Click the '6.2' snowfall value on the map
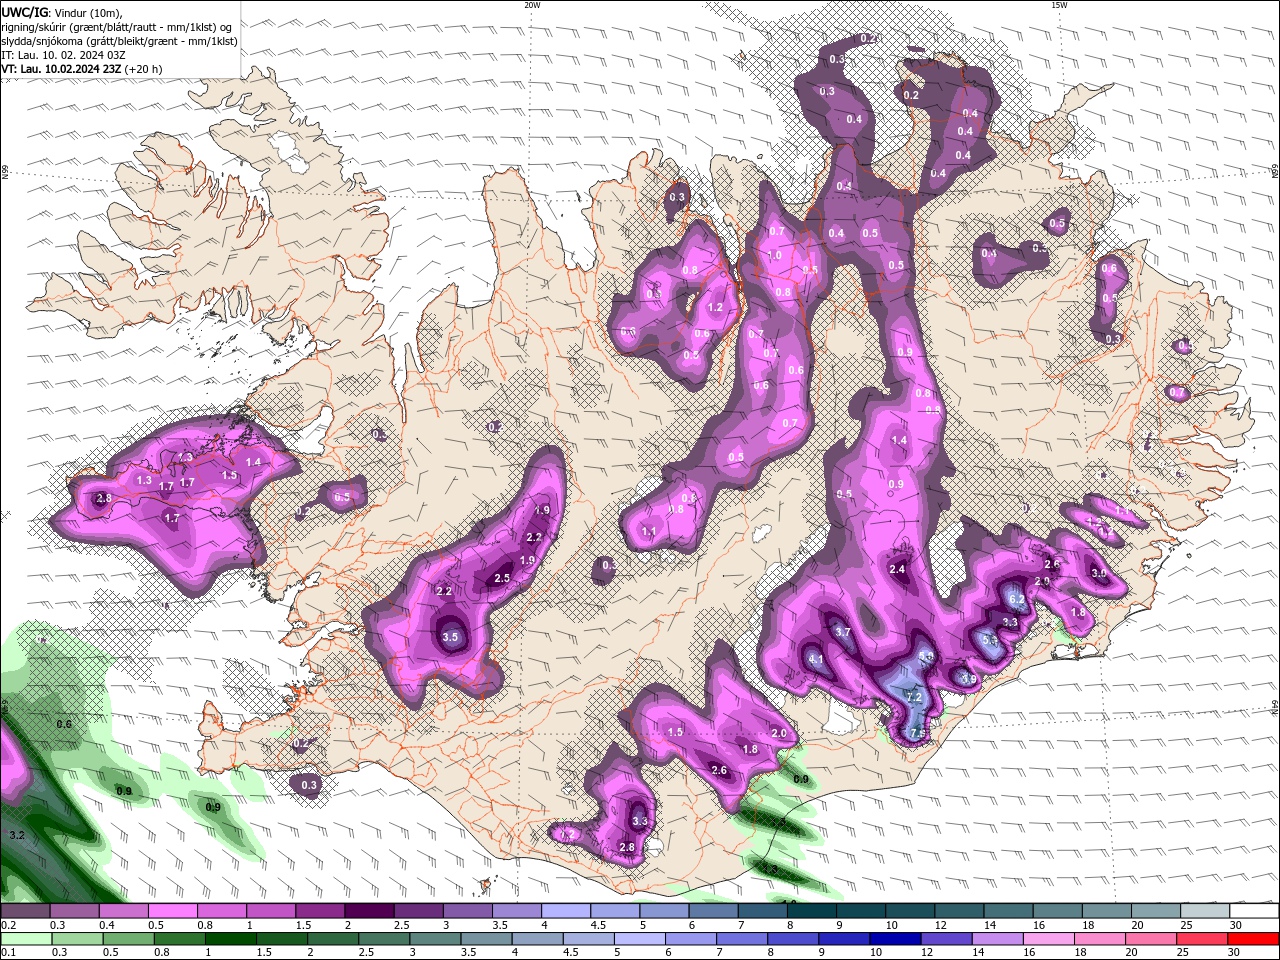 pyautogui.click(x=1017, y=599)
